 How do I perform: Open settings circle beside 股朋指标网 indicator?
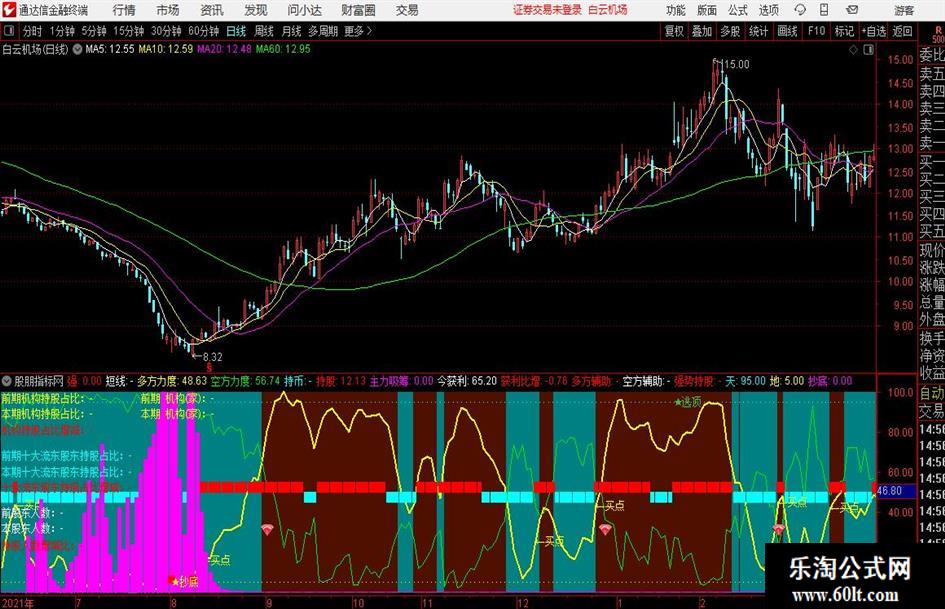[x=7, y=381]
